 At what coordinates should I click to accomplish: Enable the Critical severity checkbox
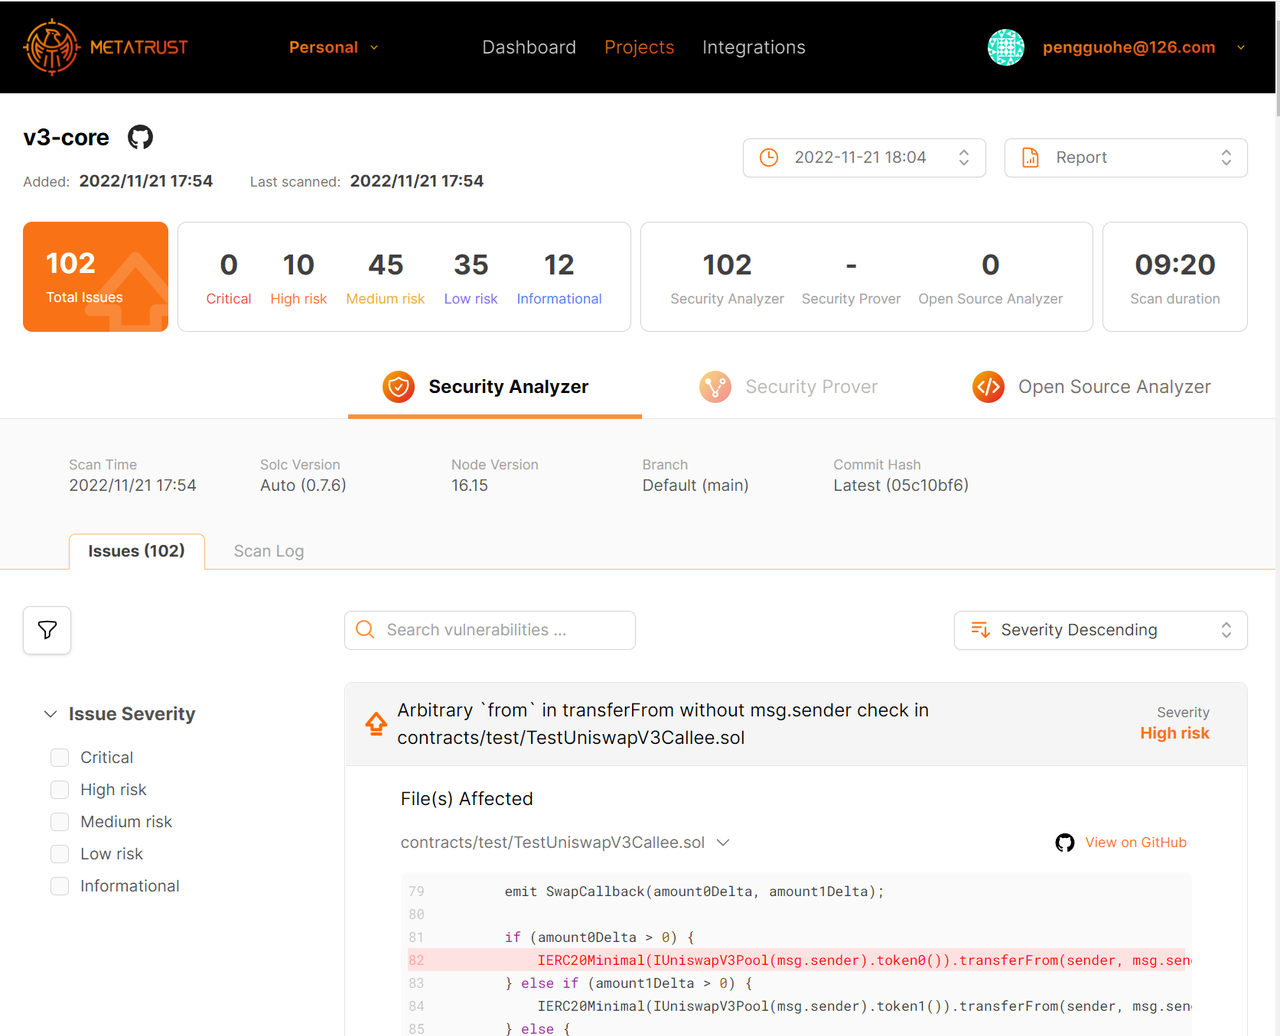tap(60, 758)
